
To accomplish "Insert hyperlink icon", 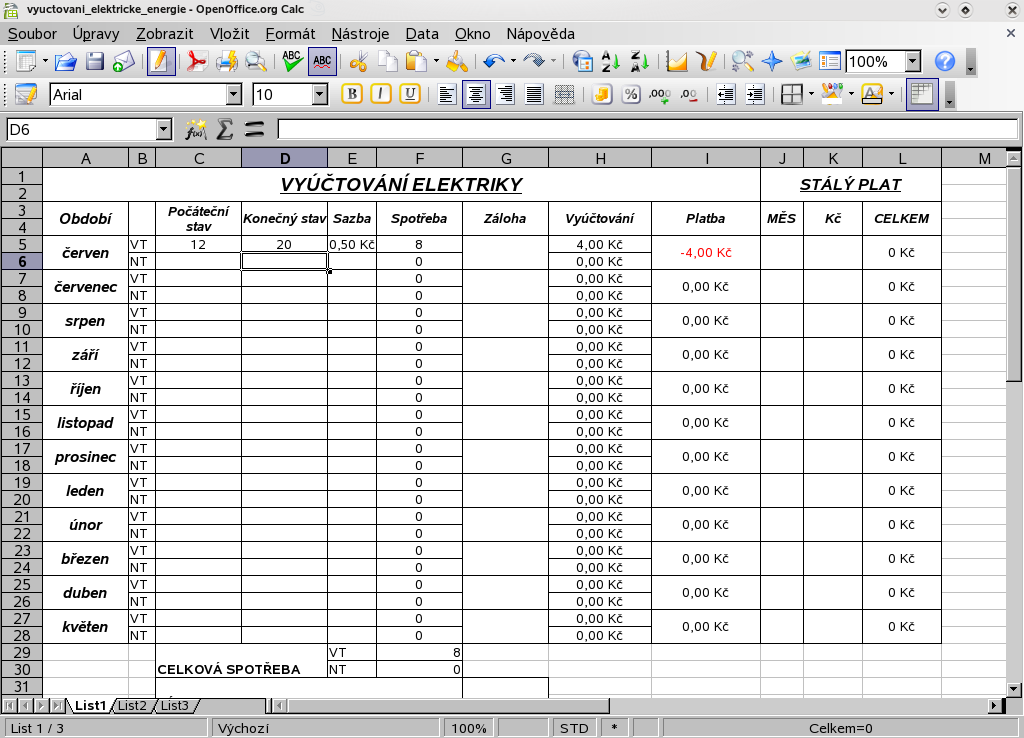I will click(x=582, y=61).
